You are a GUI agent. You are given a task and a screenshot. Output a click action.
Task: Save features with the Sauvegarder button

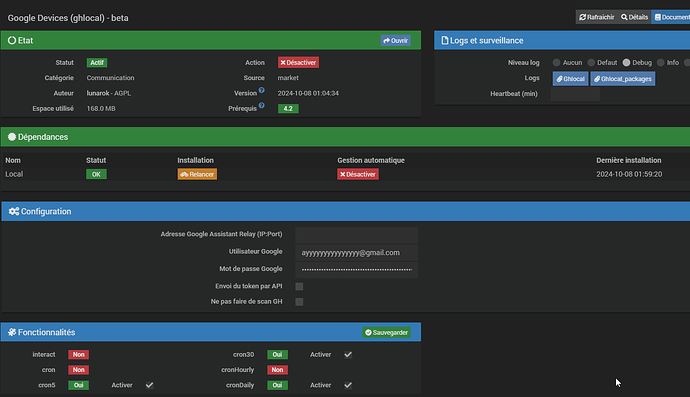[386, 332]
